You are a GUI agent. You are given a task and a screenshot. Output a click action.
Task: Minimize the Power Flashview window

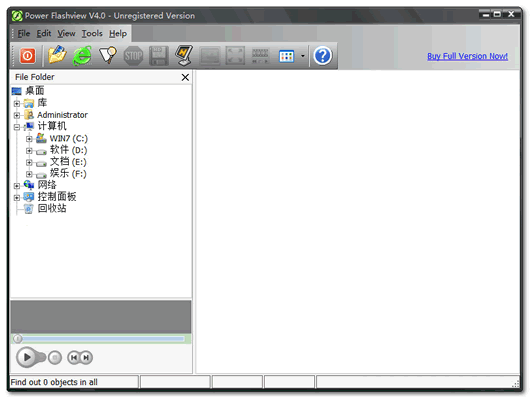[486, 15]
